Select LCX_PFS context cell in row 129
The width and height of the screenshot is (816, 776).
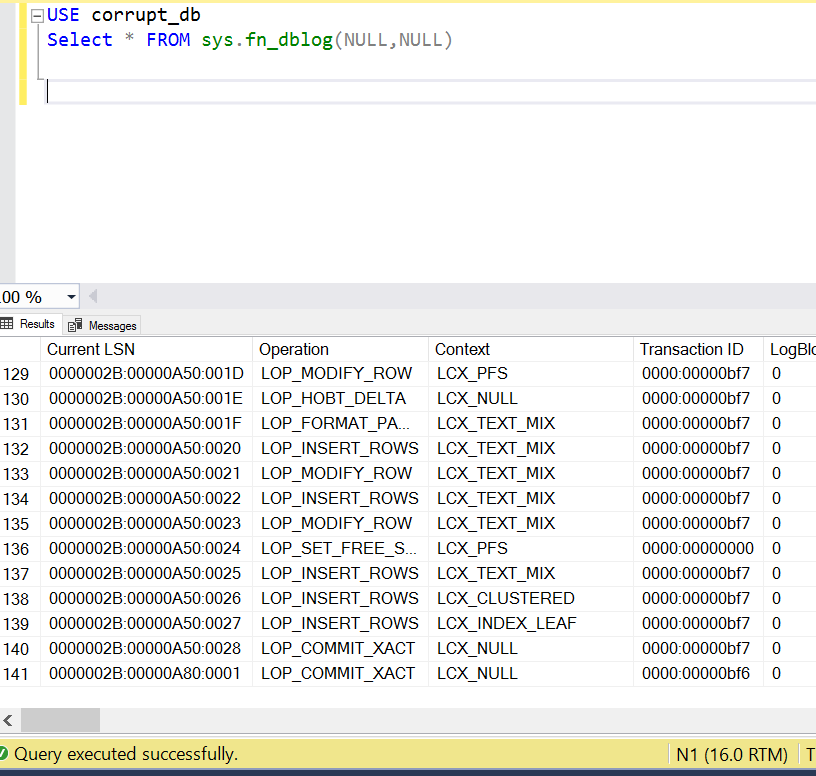(531, 374)
